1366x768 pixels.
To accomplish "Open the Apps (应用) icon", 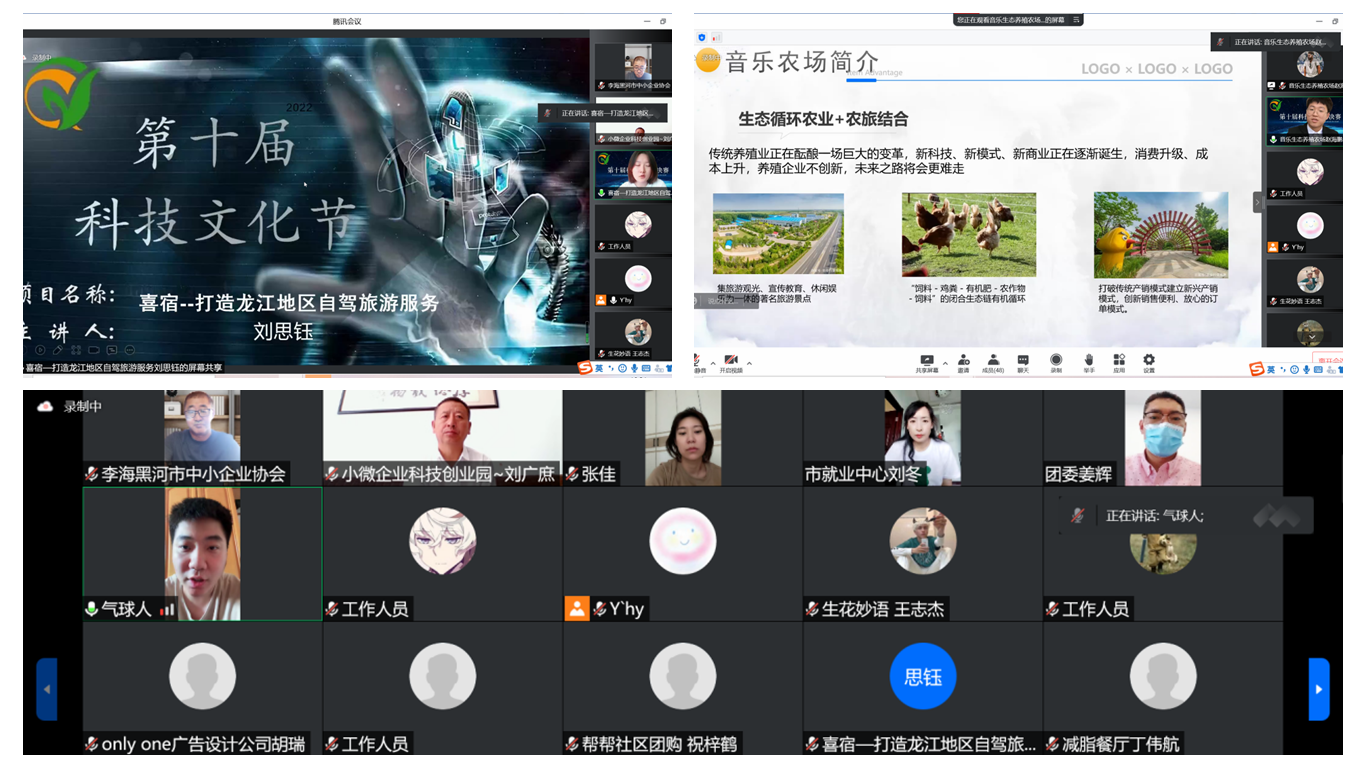I will (x=1119, y=361).
